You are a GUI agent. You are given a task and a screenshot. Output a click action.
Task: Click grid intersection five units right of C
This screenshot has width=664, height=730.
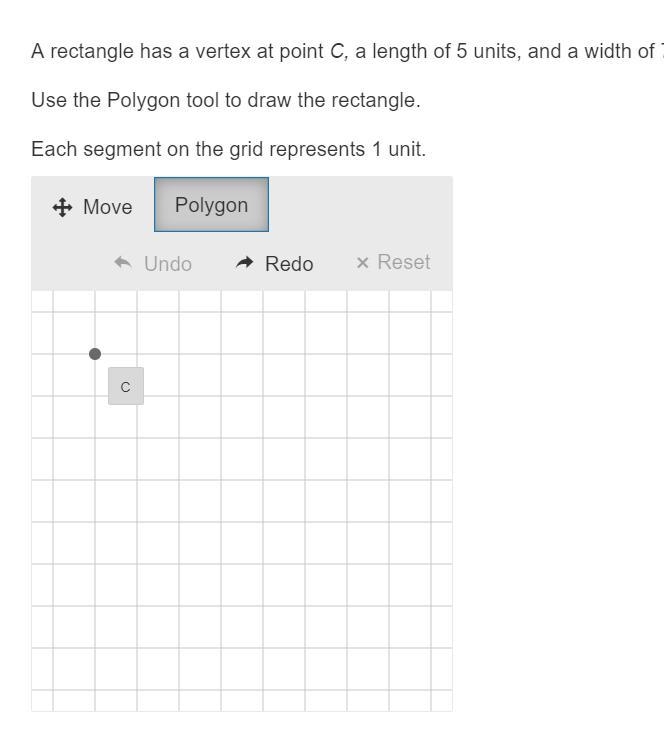pyautogui.click(x=305, y=354)
